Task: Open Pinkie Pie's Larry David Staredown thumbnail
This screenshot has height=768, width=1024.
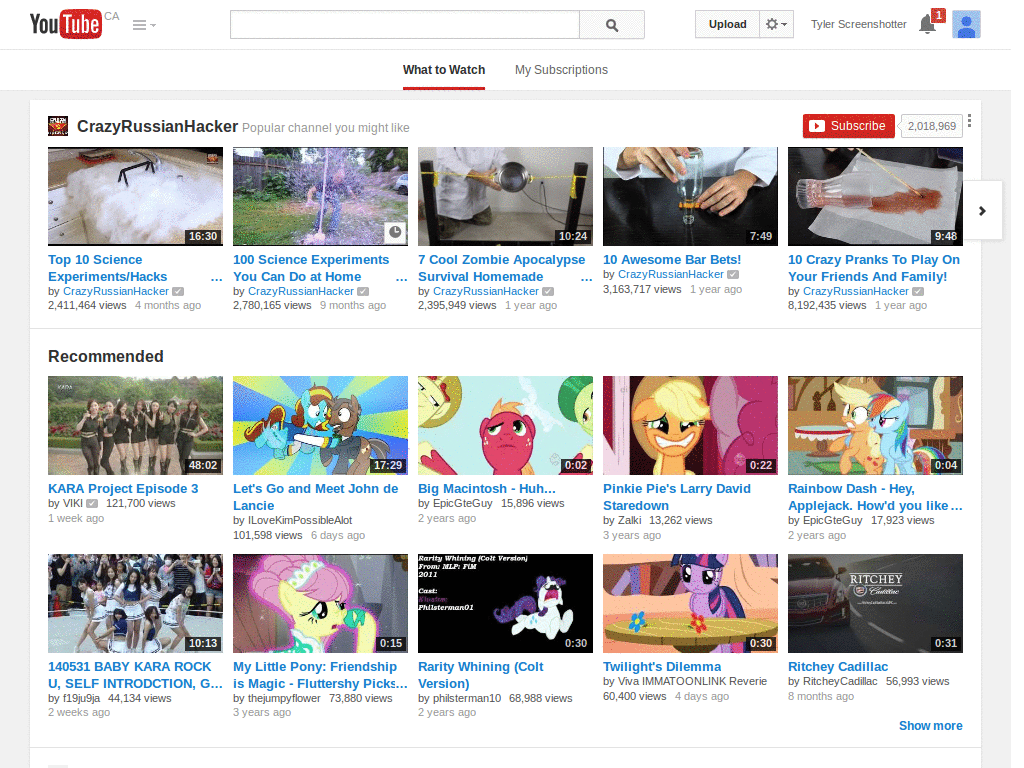Action: (690, 425)
